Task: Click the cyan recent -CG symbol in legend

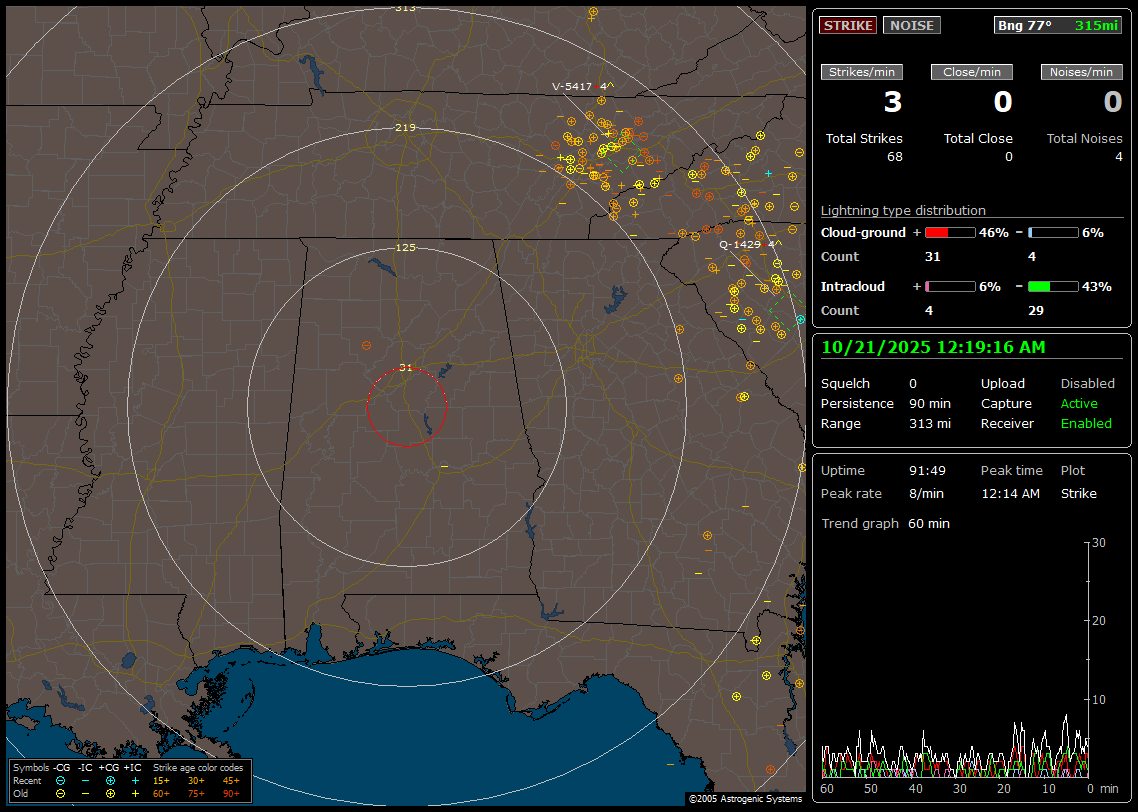Action: (x=61, y=780)
